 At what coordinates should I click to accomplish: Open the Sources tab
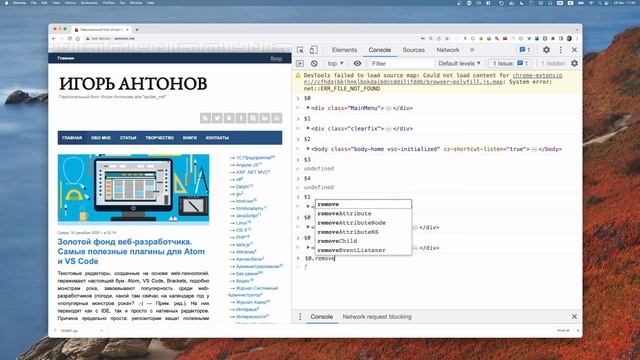coord(413,50)
